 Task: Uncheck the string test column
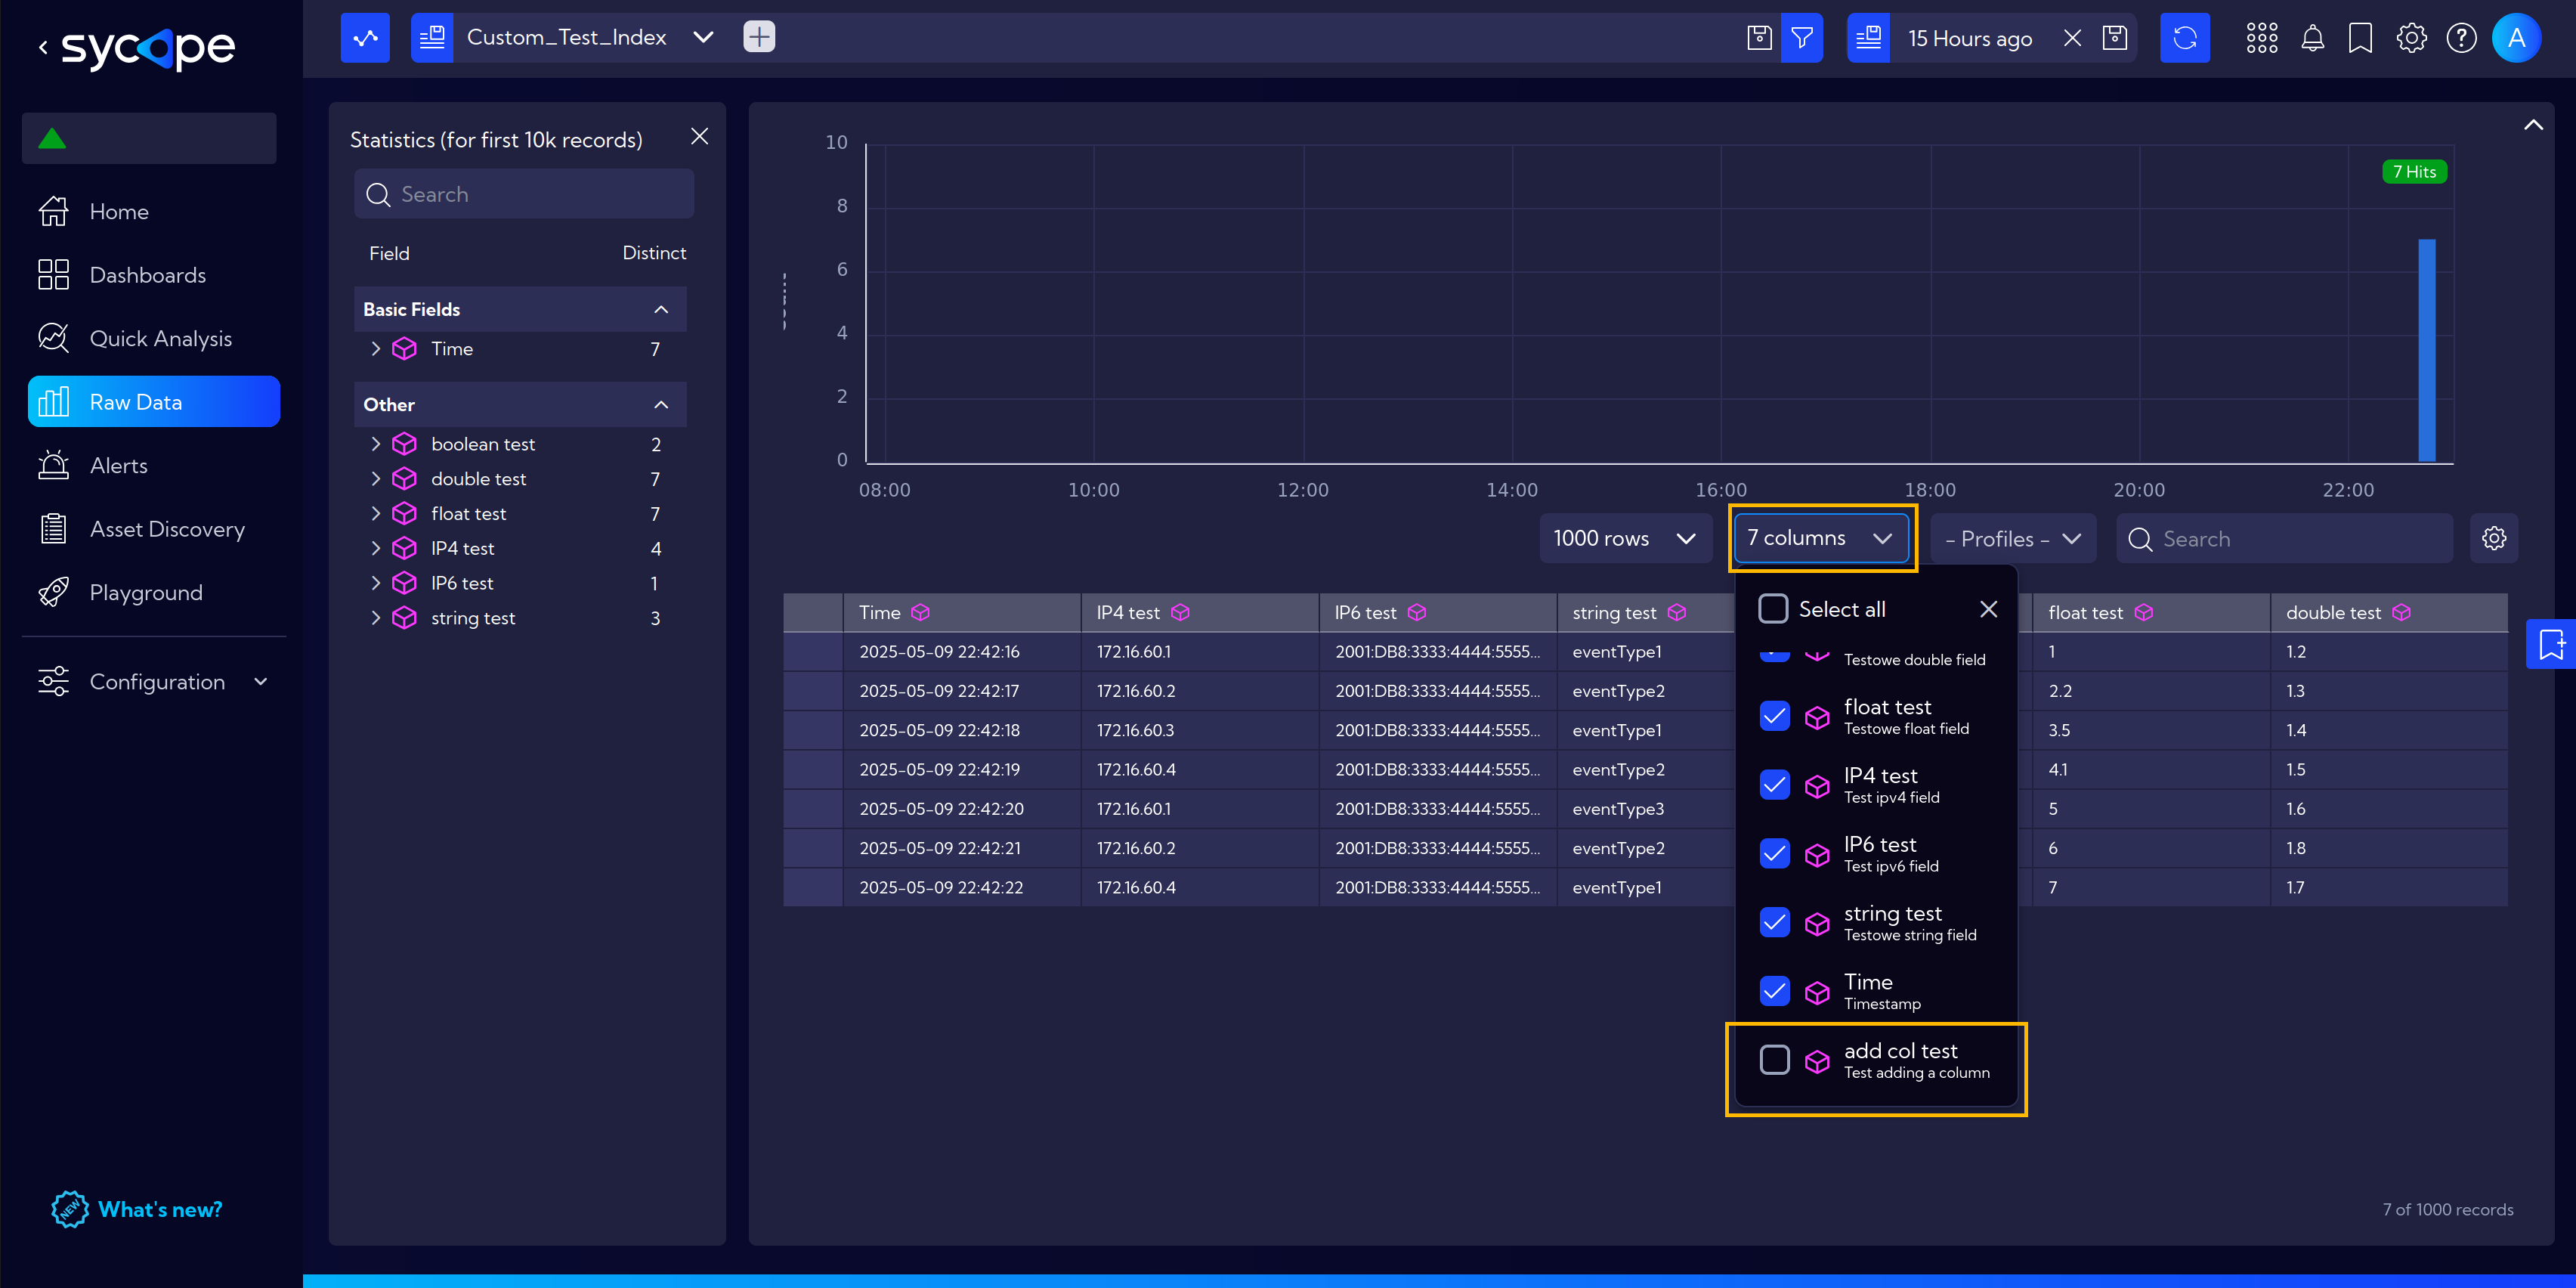tap(1774, 922)
